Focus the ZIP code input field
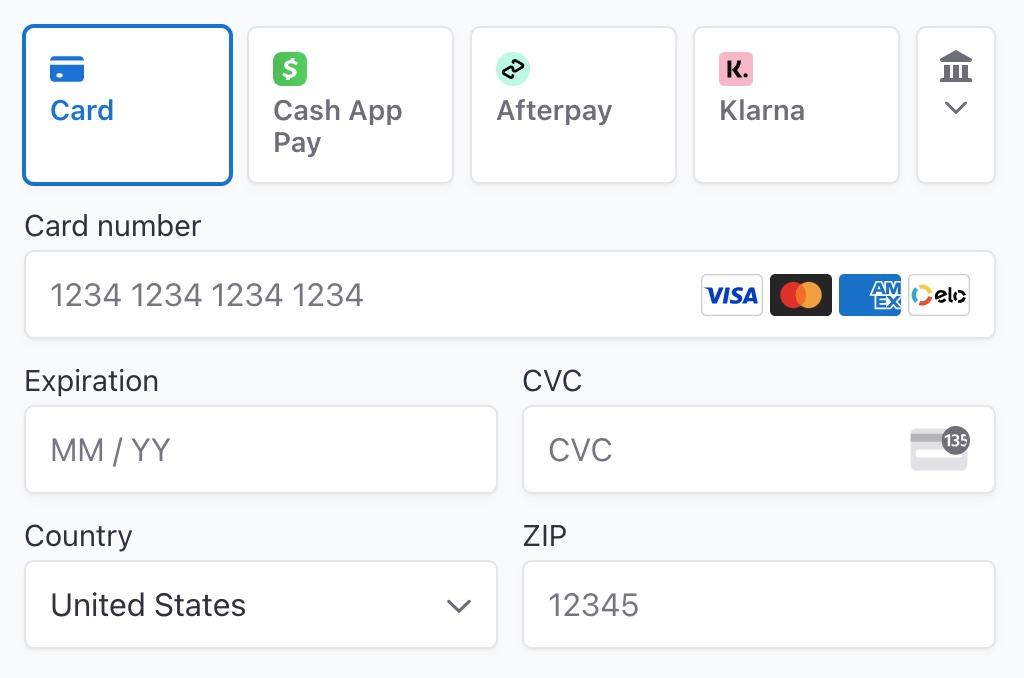This screenshot has height=678, width=1024. pyautogui.click(x=759, y=605)
